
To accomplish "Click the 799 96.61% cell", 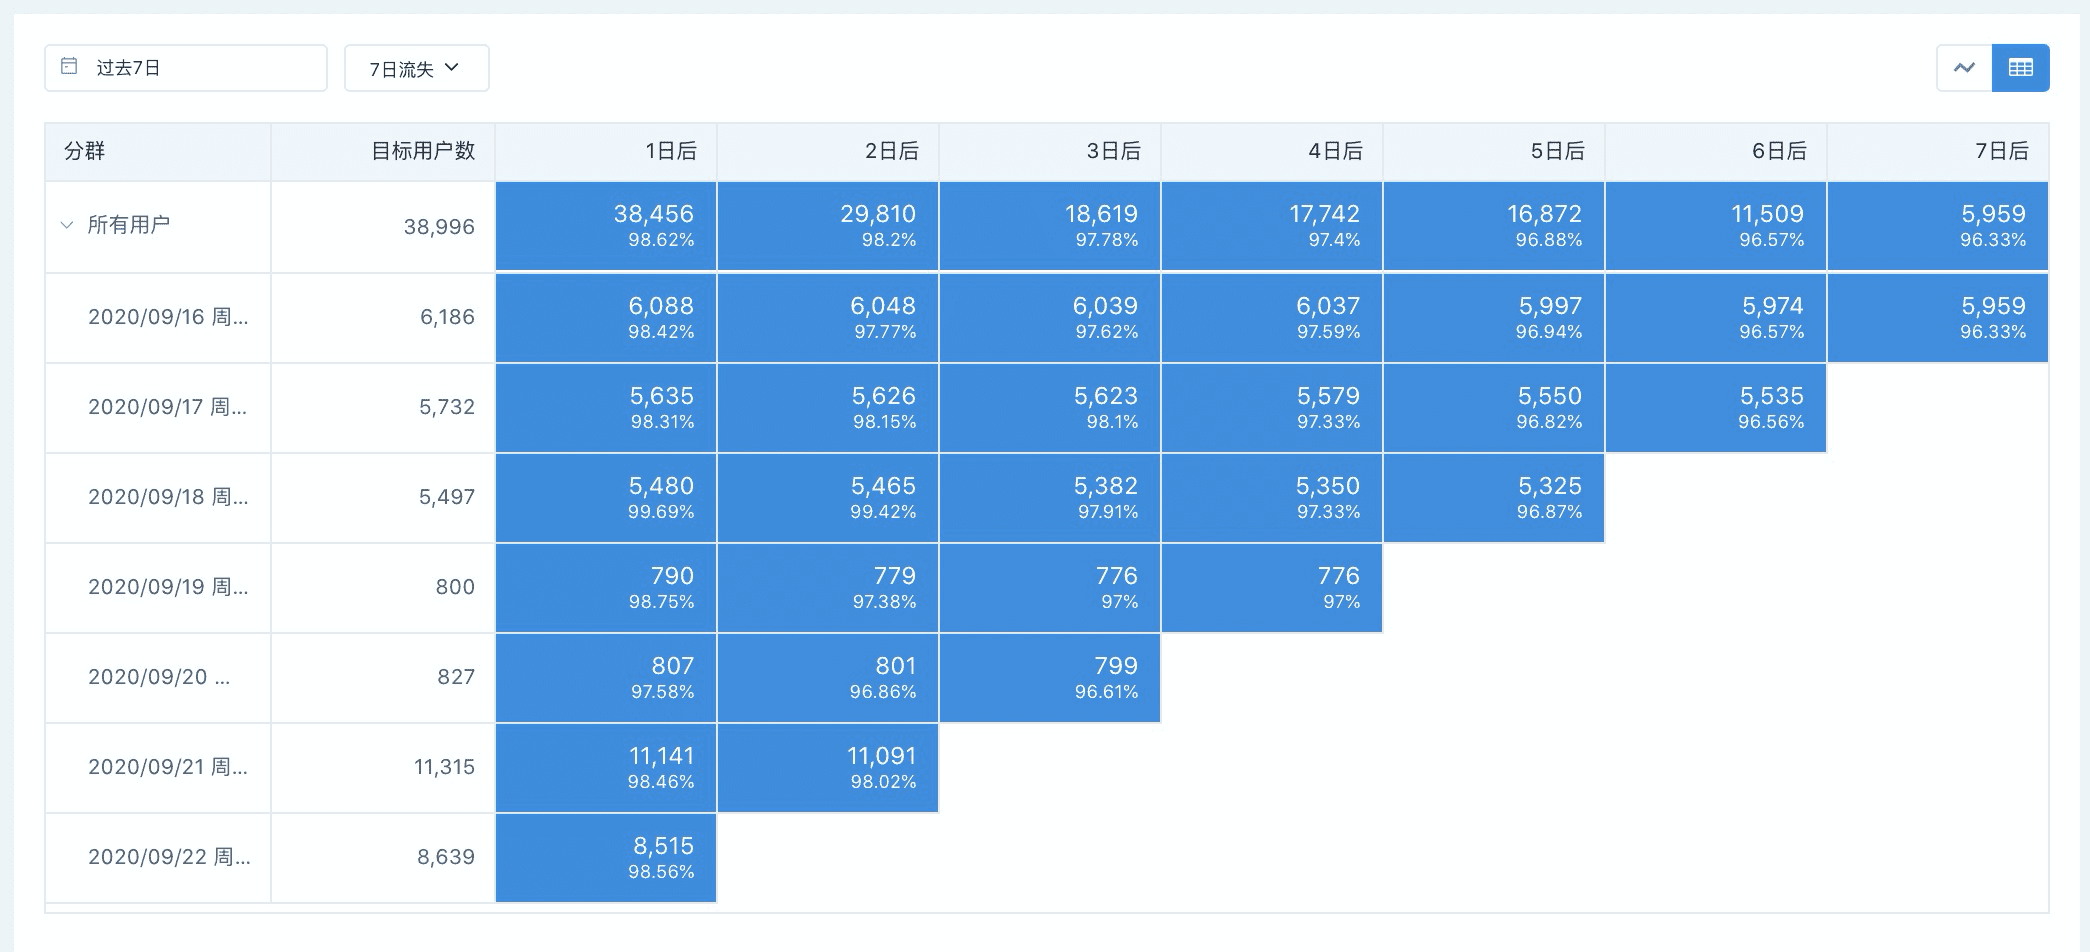I will (1050, 678).
